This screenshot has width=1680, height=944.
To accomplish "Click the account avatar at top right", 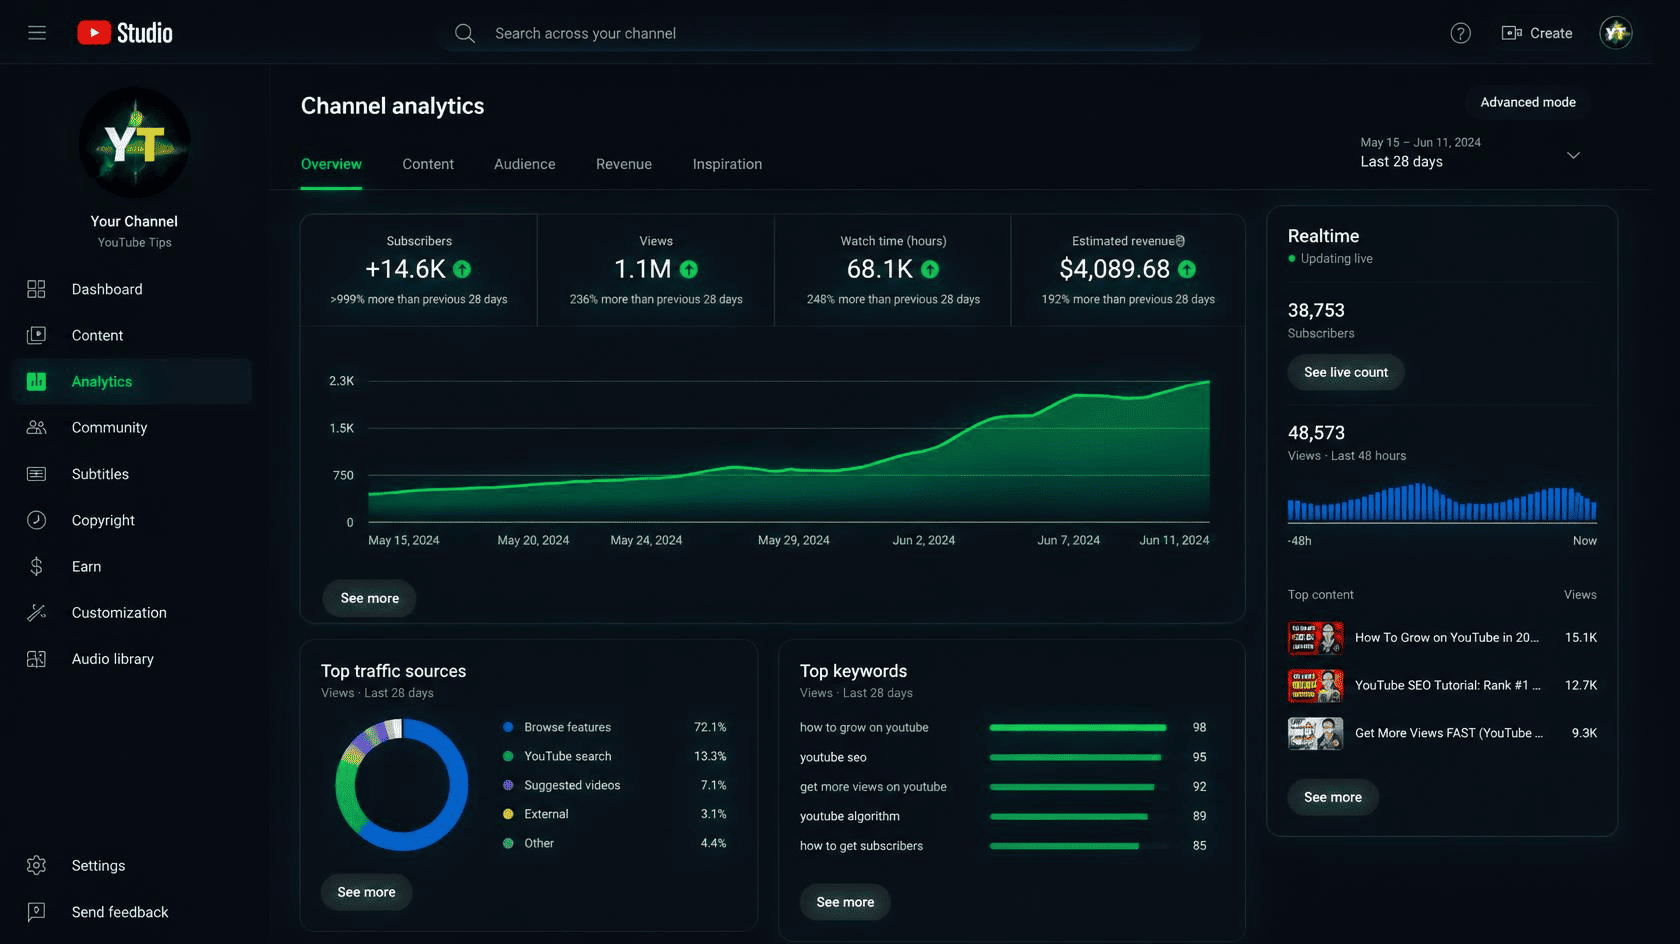I will pyautogui.click(x=1615, y=33).
